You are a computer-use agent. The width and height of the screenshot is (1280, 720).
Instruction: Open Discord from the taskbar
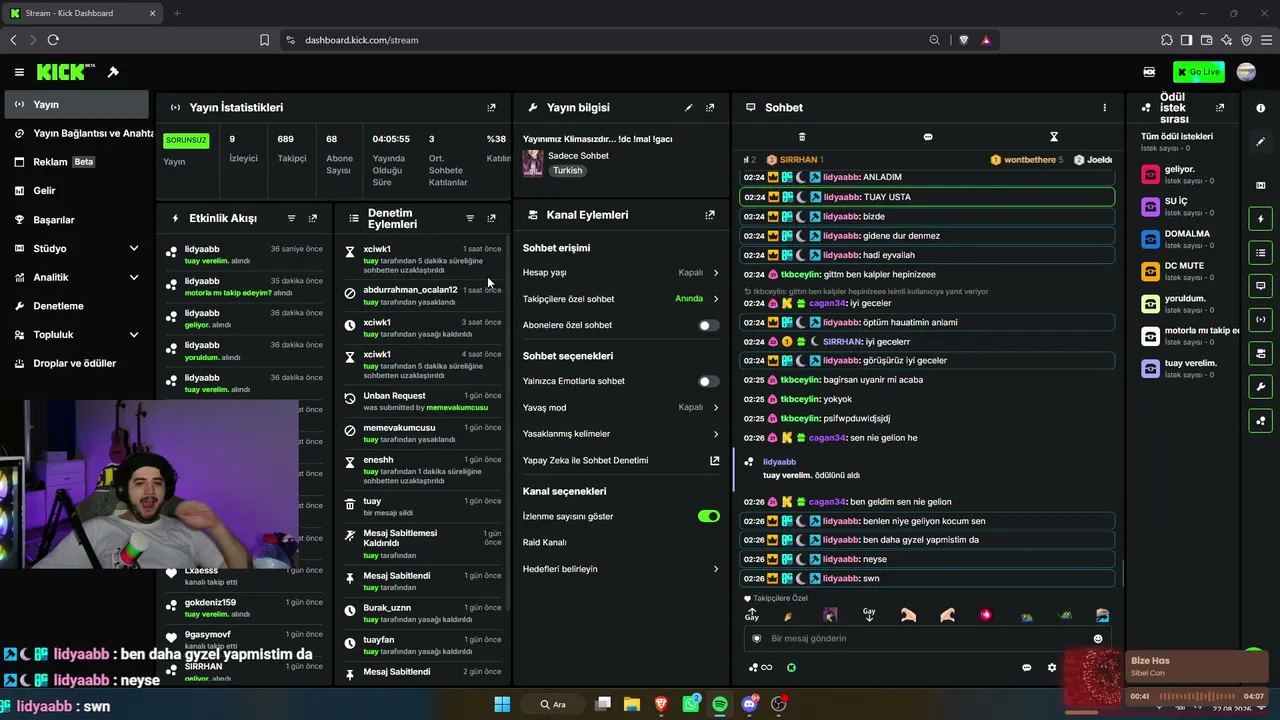pyautogui.click(x=750, y=704)
